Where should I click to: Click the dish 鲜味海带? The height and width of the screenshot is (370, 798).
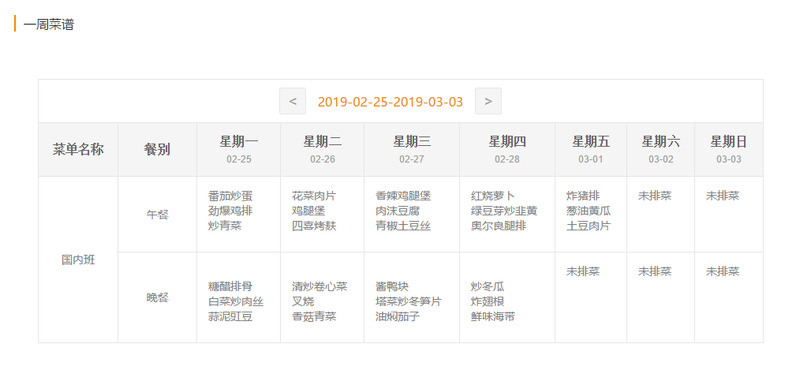[x=493, y=317]
